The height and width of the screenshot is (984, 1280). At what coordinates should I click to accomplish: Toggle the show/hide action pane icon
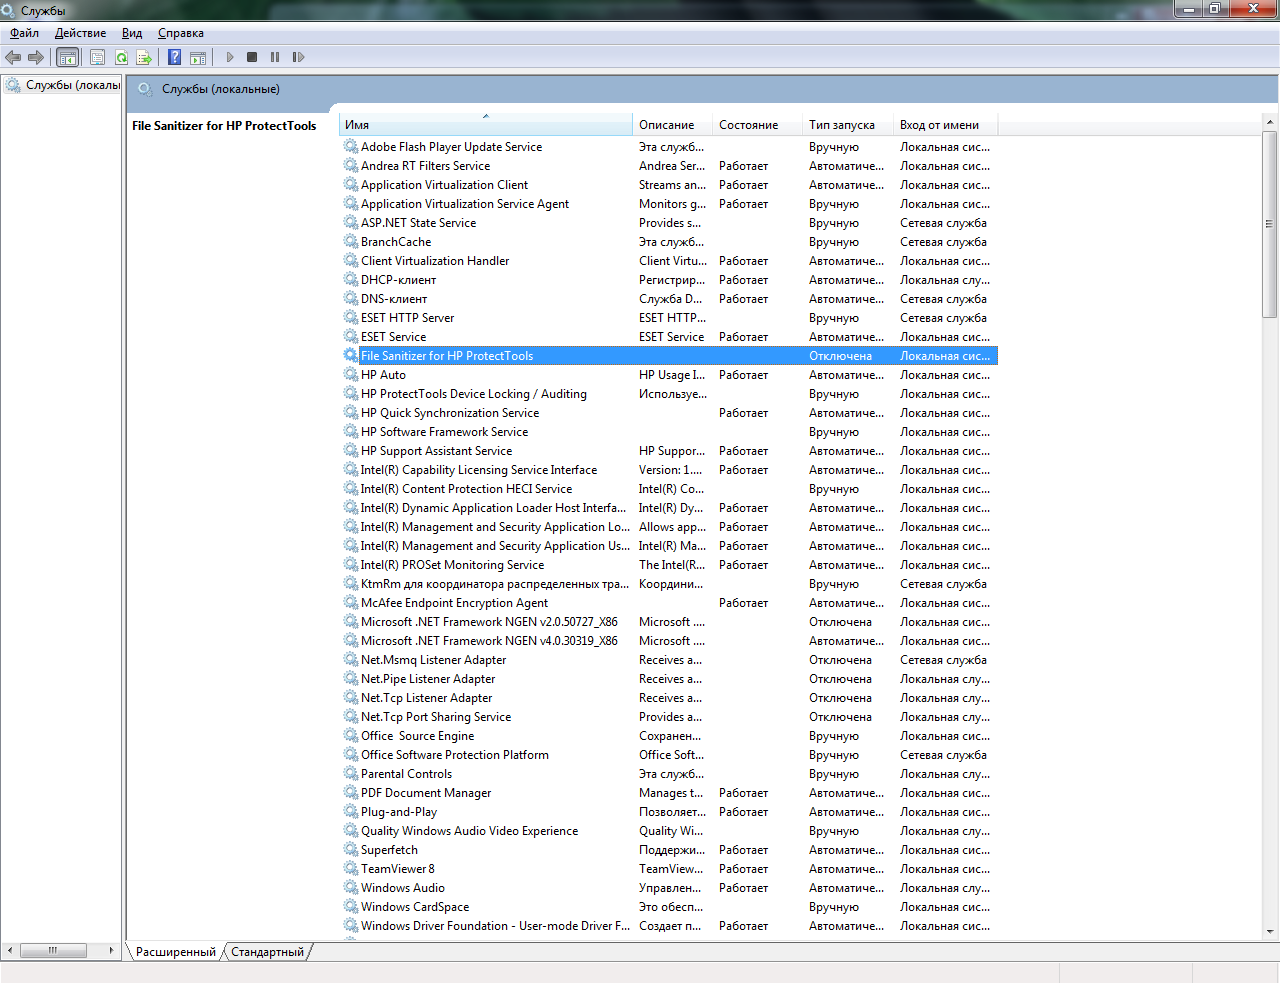point(198,57)
